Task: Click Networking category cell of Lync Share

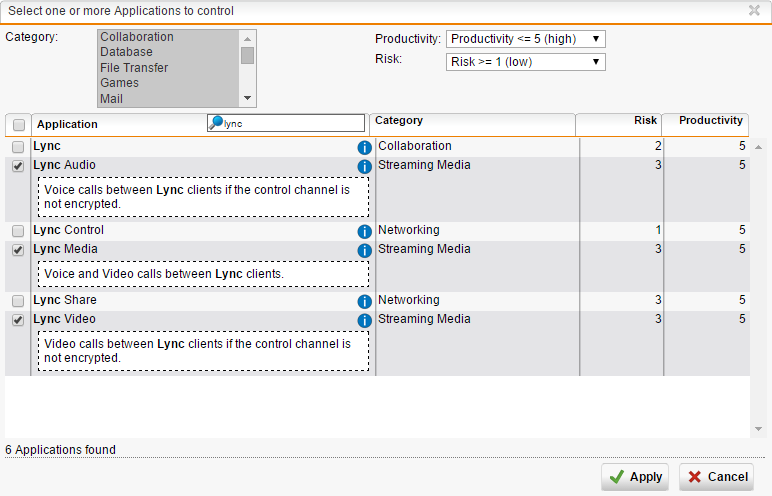Action: 409,300
